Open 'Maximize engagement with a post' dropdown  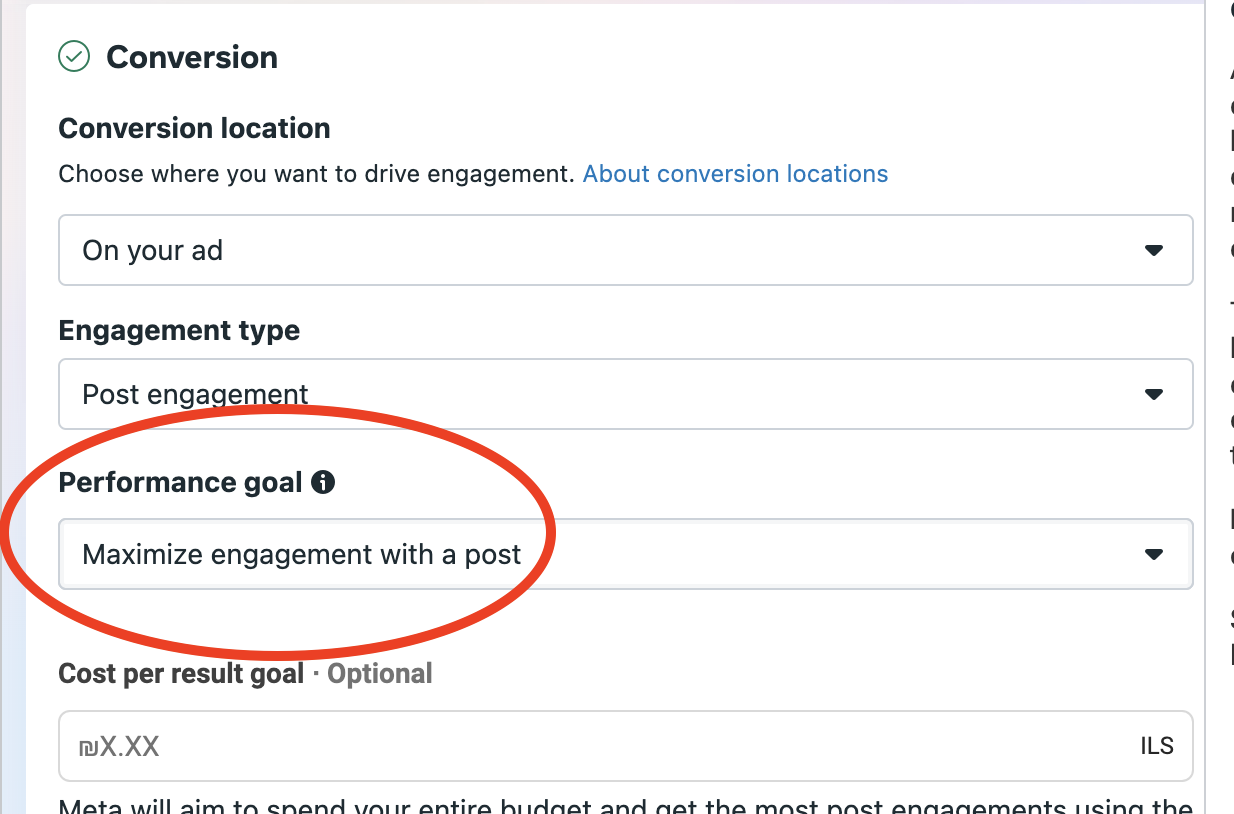(600, 554)
